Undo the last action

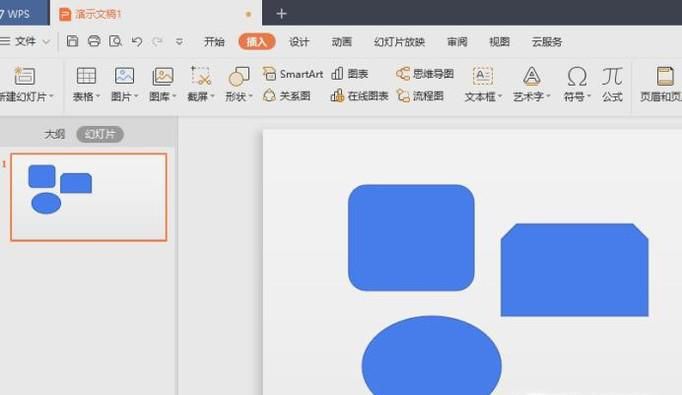tap(137, 41)
